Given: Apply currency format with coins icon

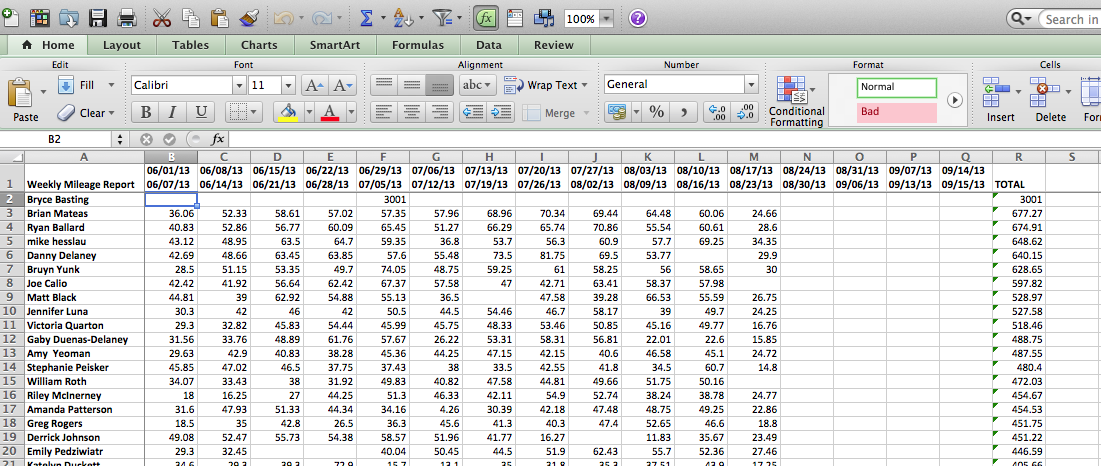Looking at the screenshot, I should click(x=617, y=112).
